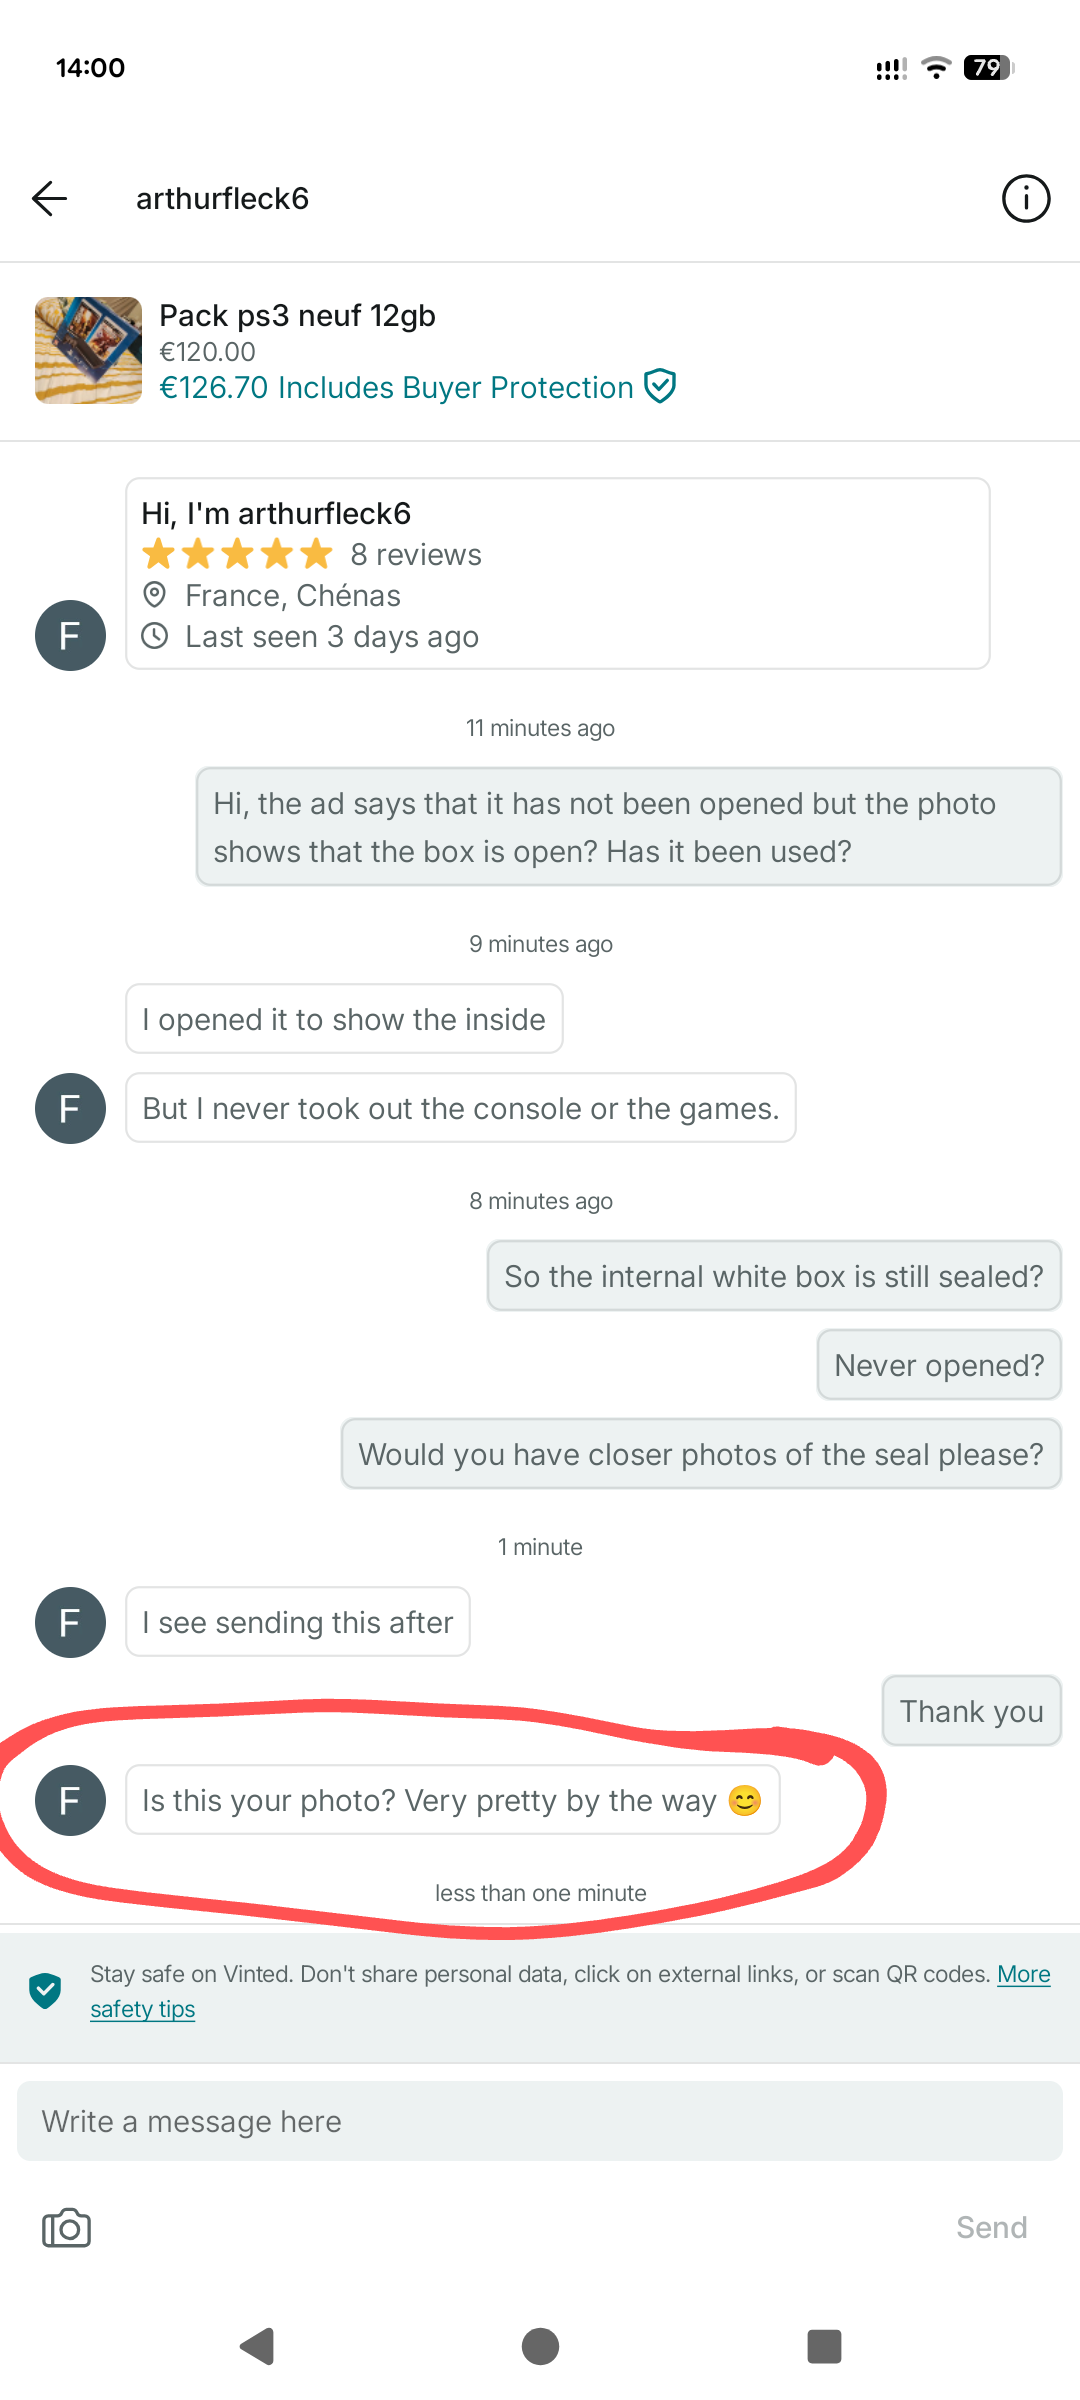The height and width of the screenshot is (2400, 1080).
Task: Tap the 'Is this your photo?' message
Action: click(x=452, y=1800)
